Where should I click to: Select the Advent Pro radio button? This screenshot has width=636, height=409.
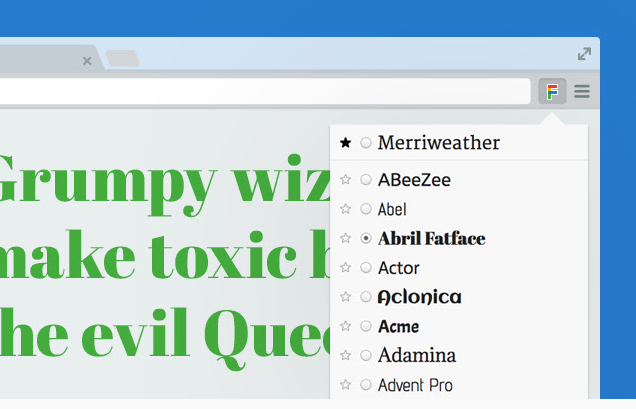click(x=366, y=384)
